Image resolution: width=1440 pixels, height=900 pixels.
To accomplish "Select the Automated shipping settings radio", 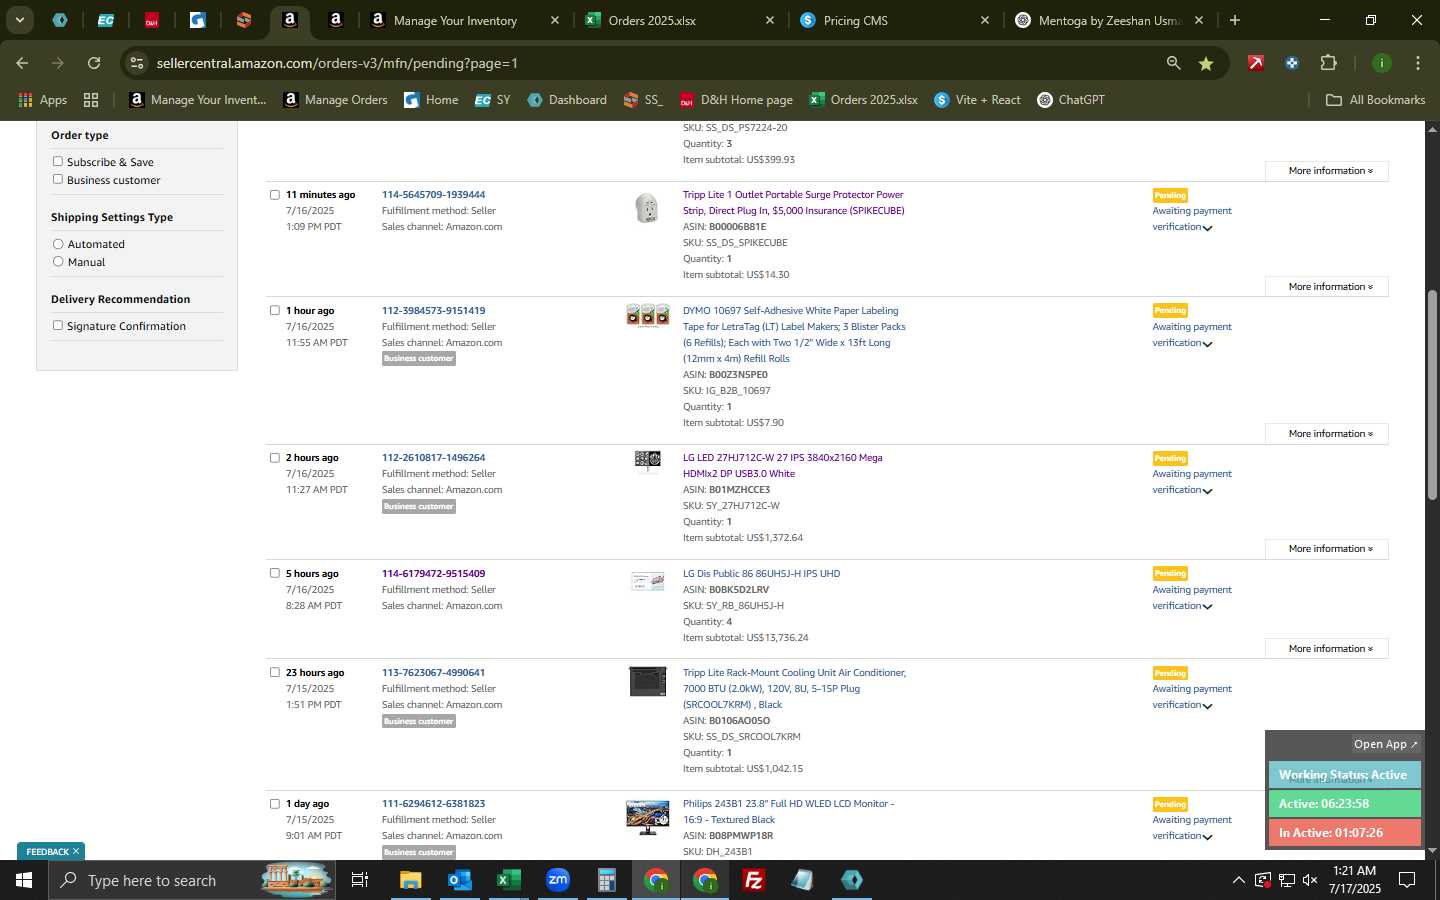I will [x=58, y=244].
